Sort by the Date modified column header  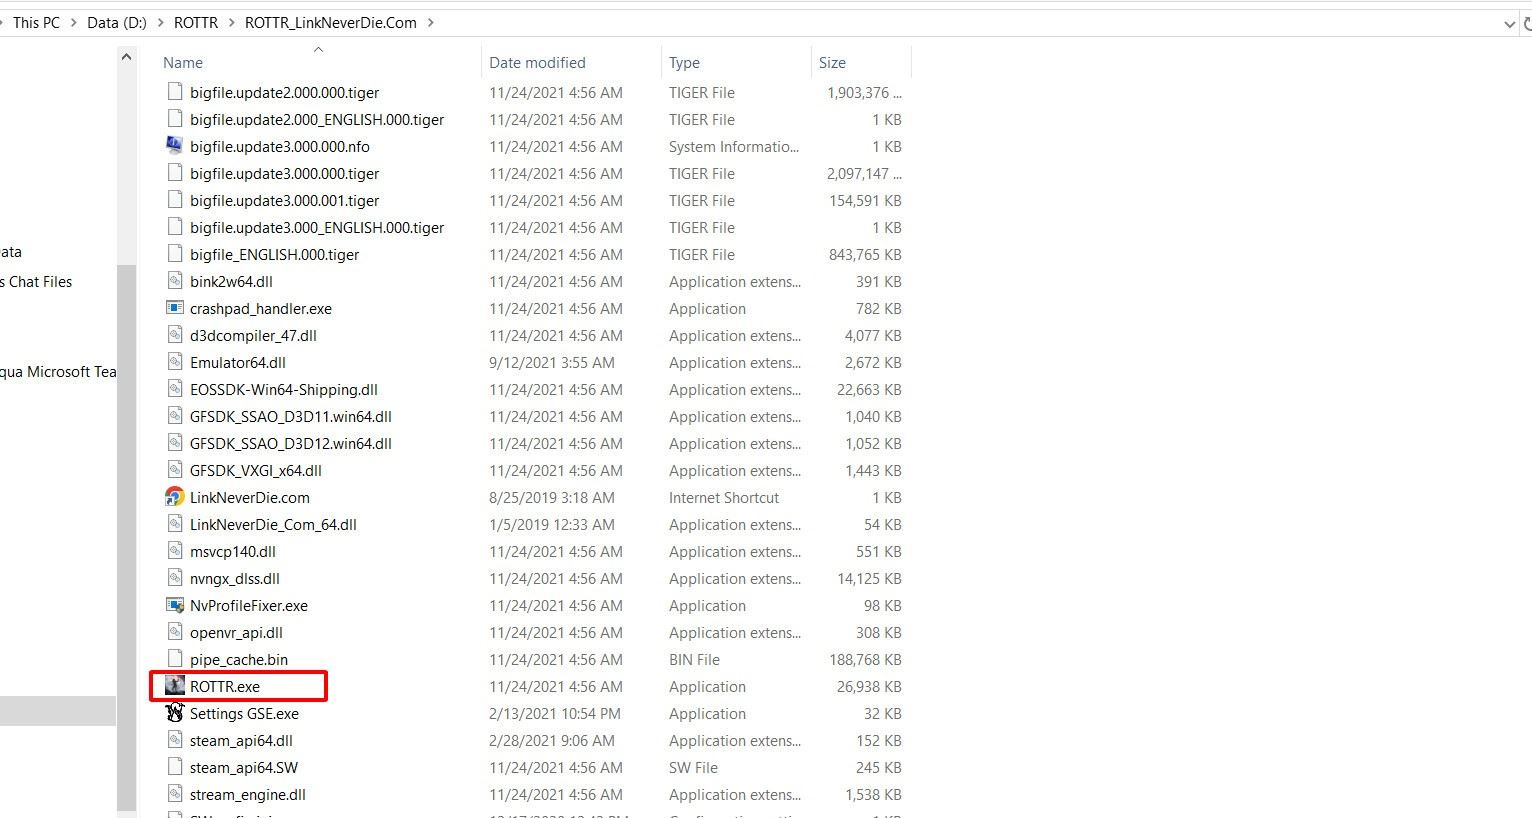coord(537,62)
